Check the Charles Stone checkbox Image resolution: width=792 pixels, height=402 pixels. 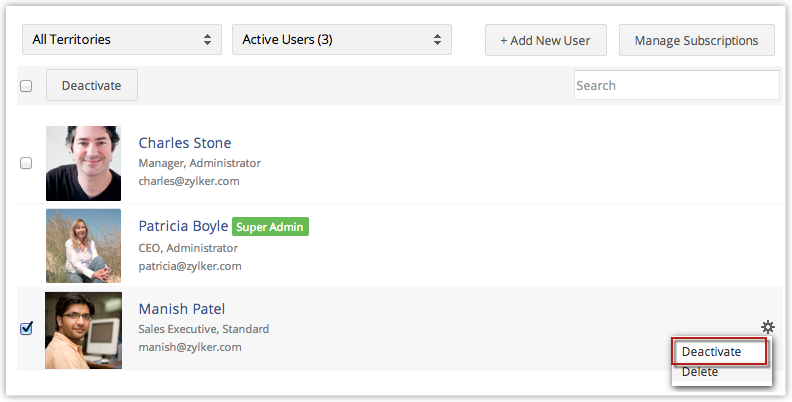[x=26, y=163]
